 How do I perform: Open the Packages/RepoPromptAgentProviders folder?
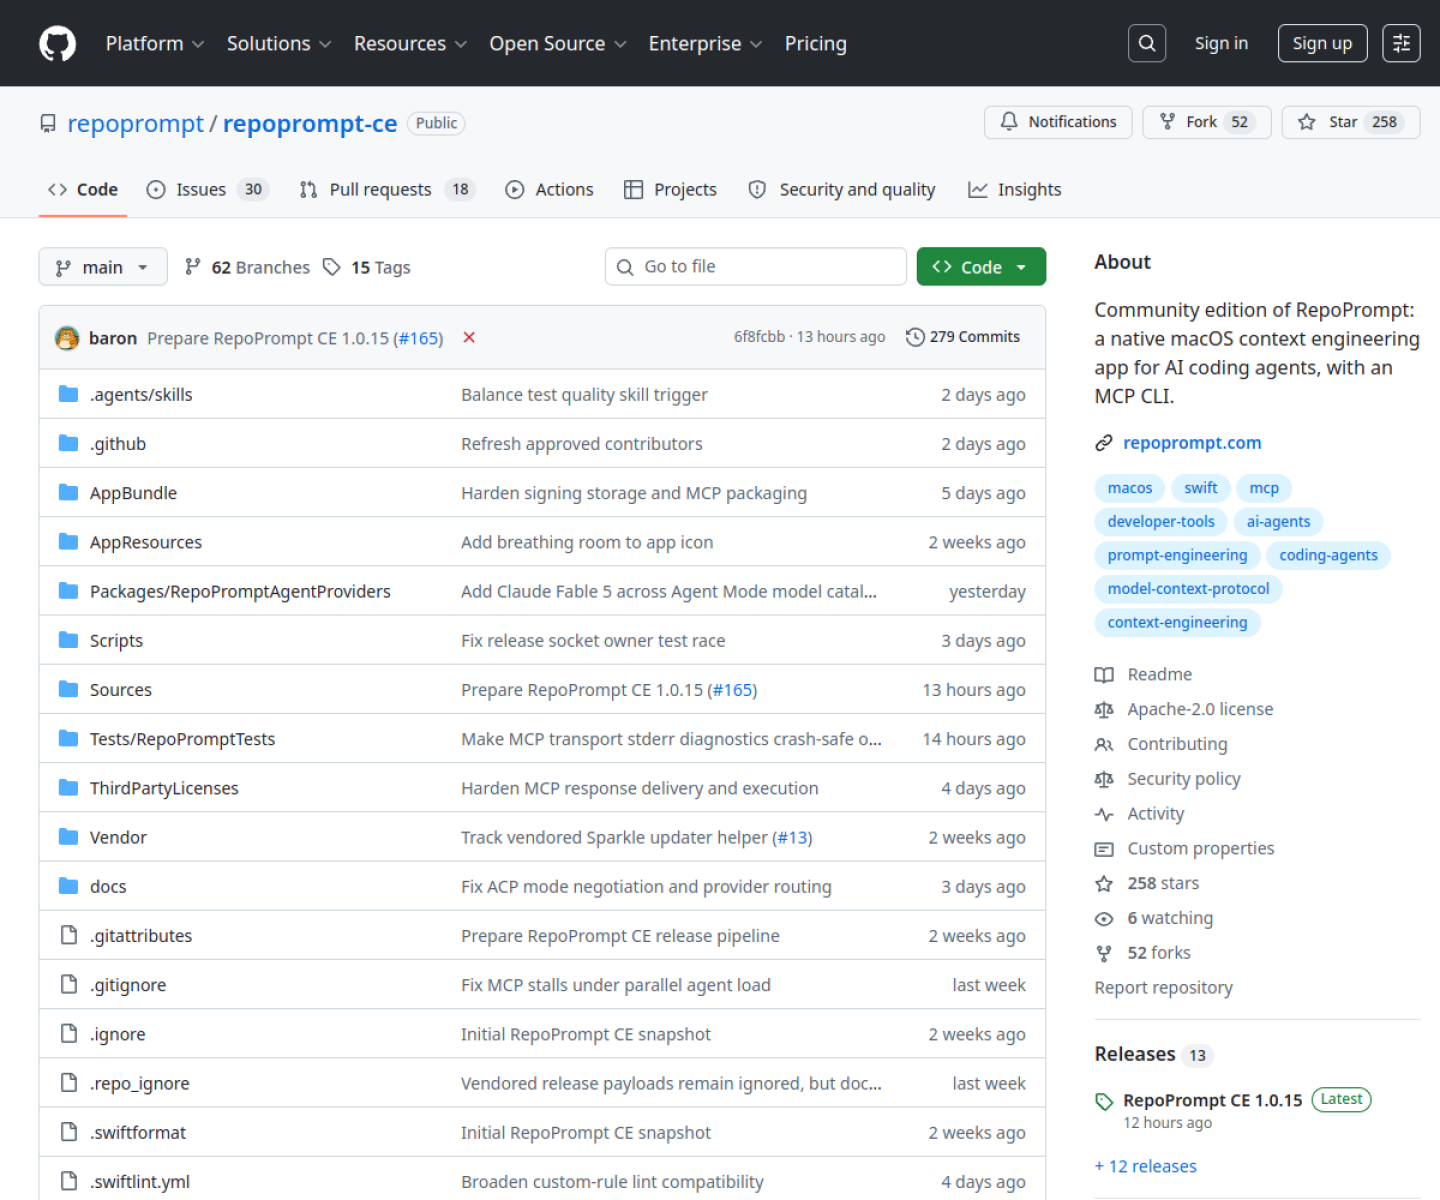(x=240, y=591)
